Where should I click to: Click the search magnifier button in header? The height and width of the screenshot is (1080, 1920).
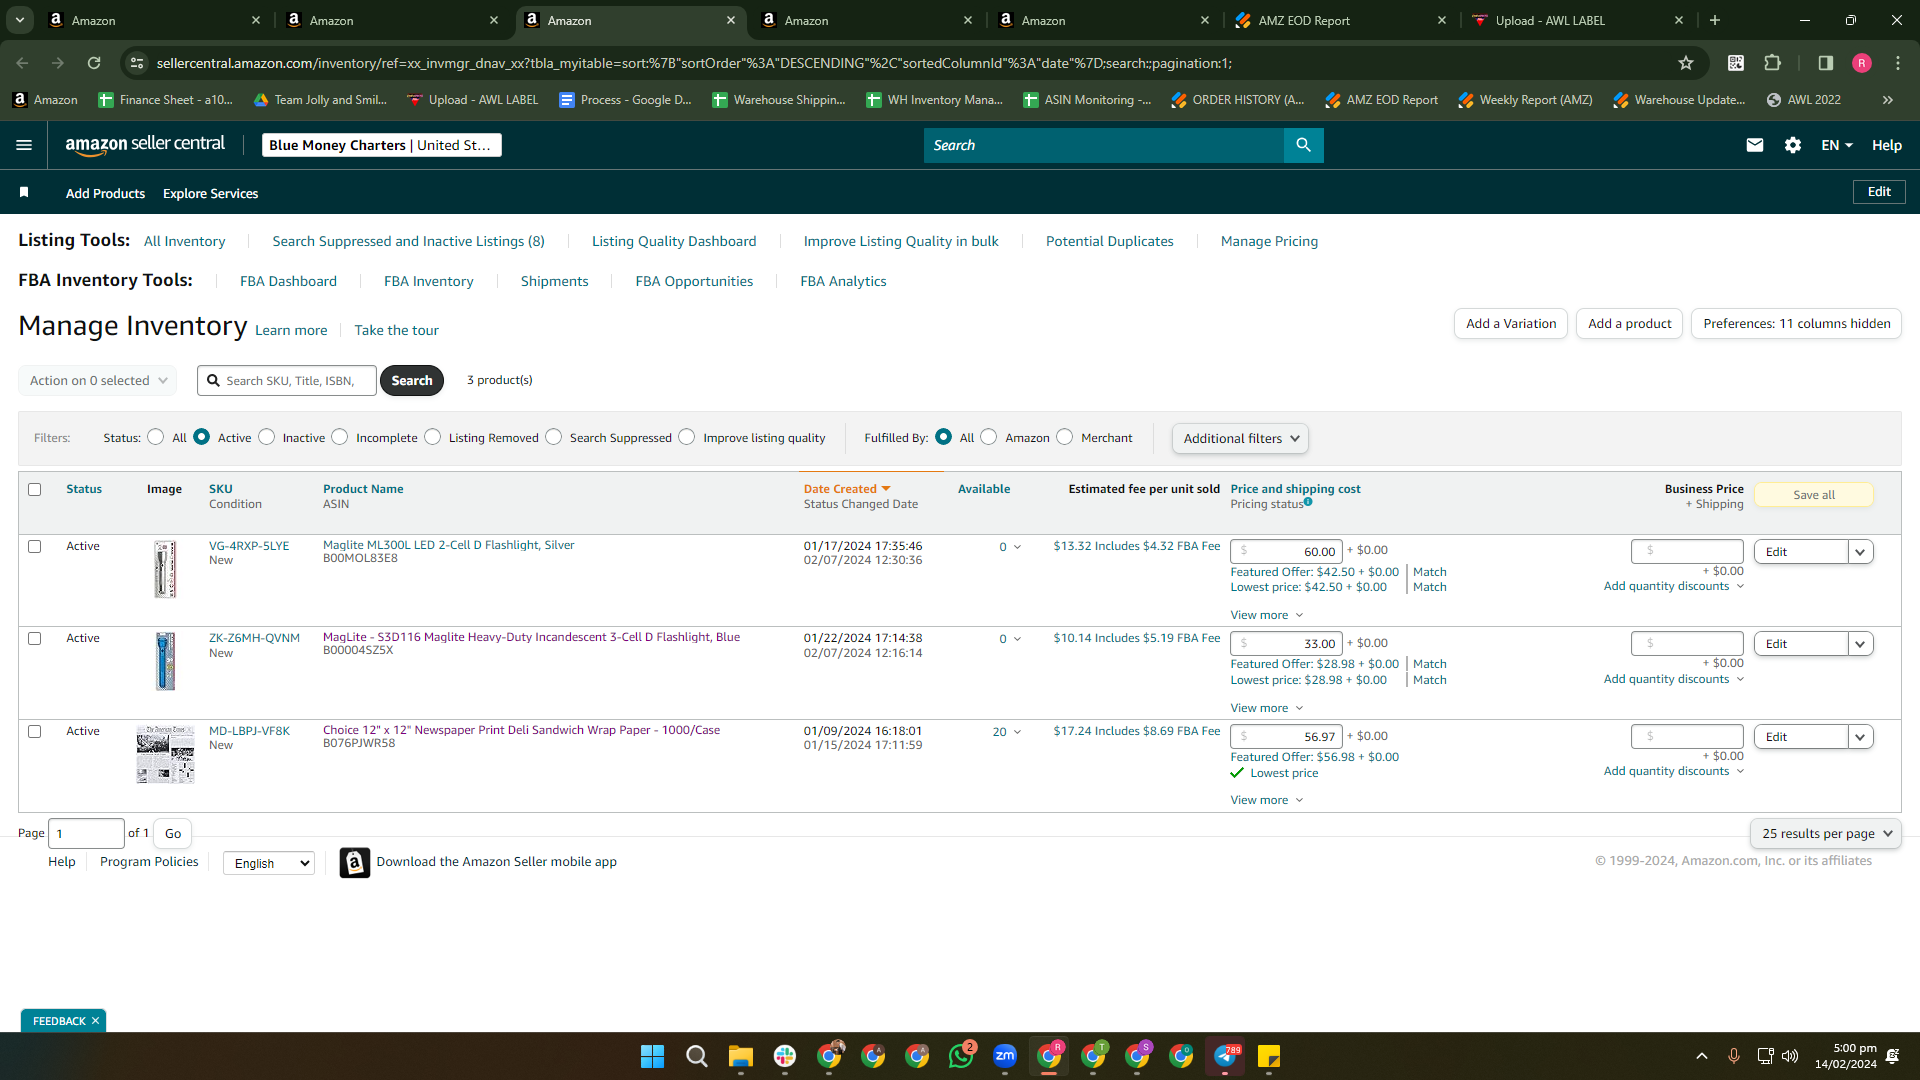(x=1303, y=145)
